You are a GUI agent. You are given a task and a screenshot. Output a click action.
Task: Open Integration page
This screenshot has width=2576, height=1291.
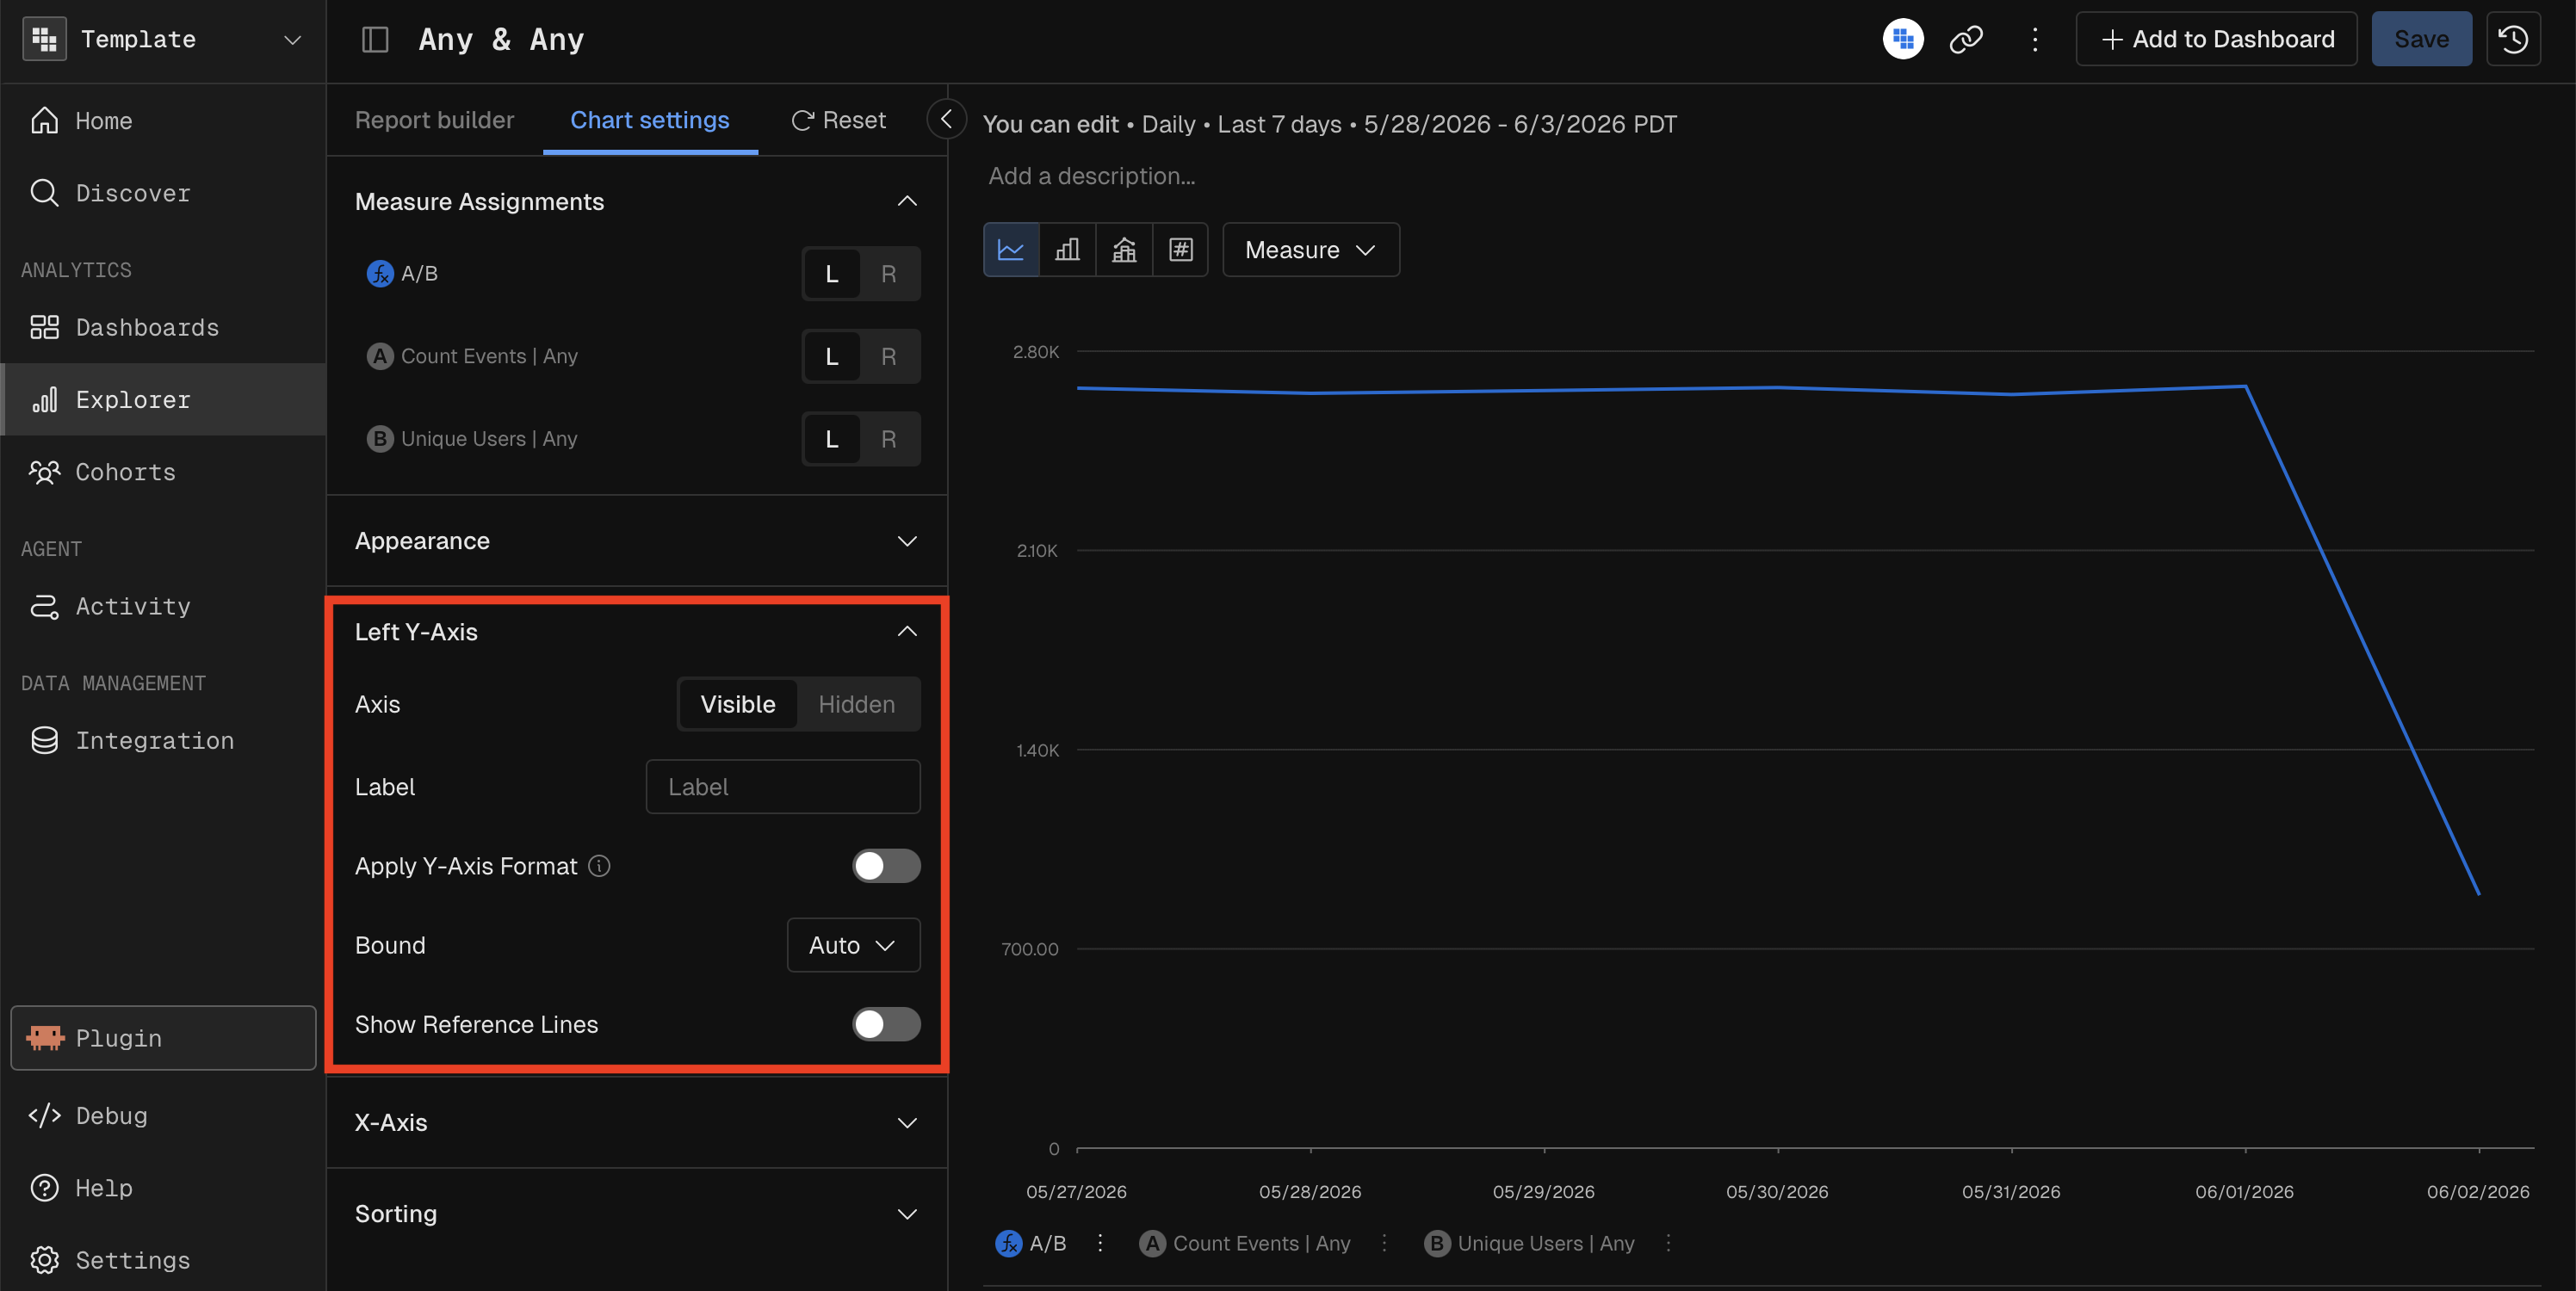[x=163, y=740]
